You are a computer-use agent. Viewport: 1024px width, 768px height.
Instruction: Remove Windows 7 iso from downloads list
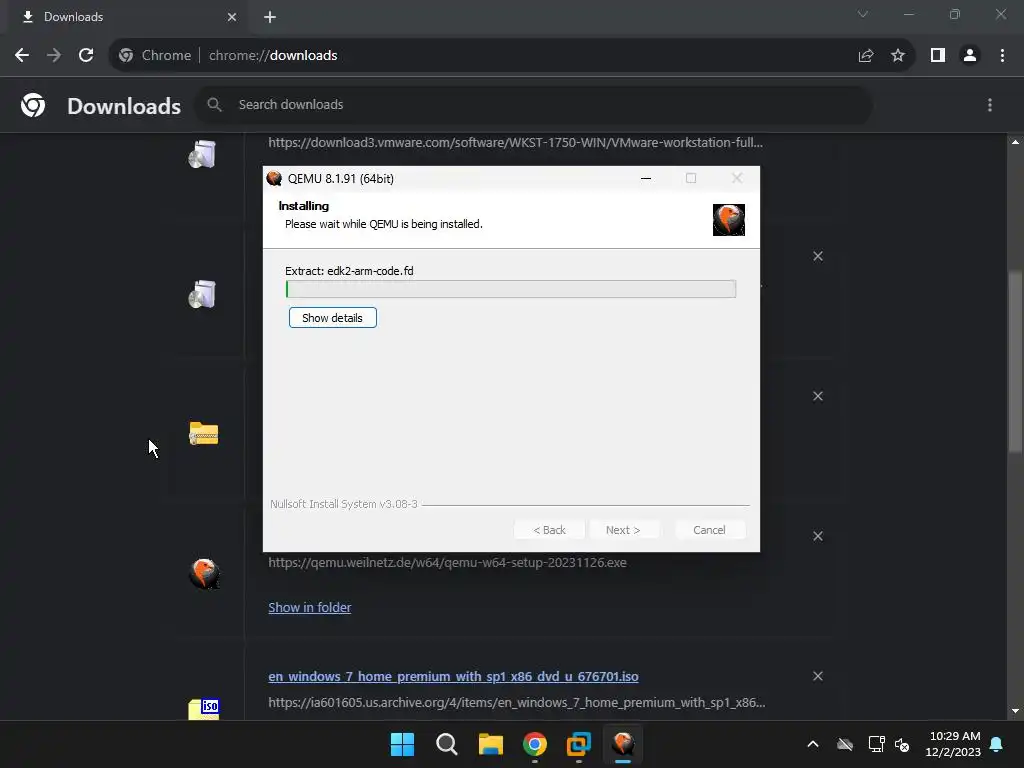tap(818, 676)
